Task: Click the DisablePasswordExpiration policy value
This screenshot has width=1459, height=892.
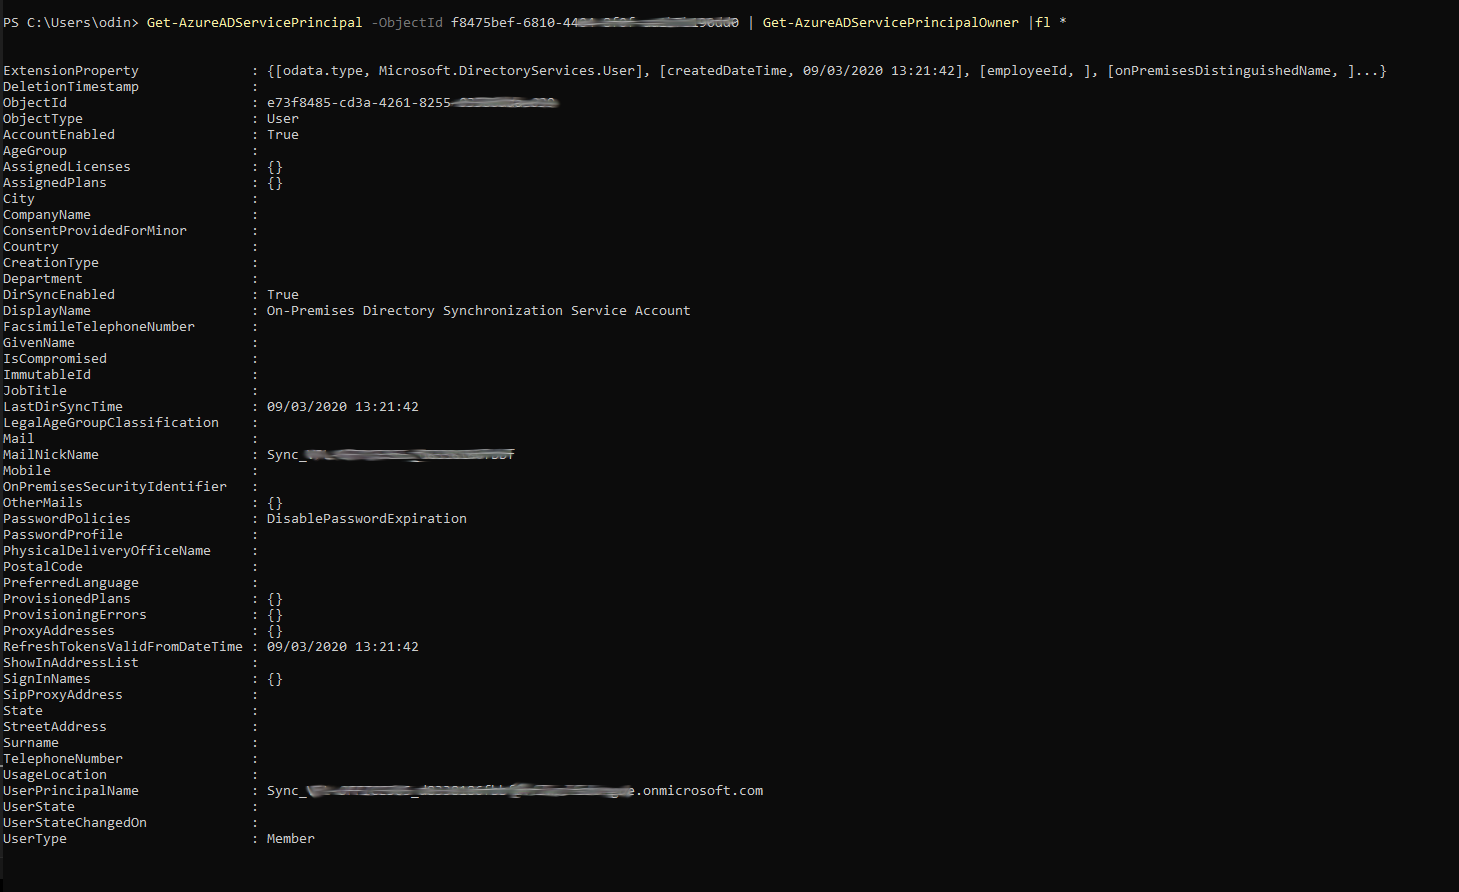Action: click(366, 519)
